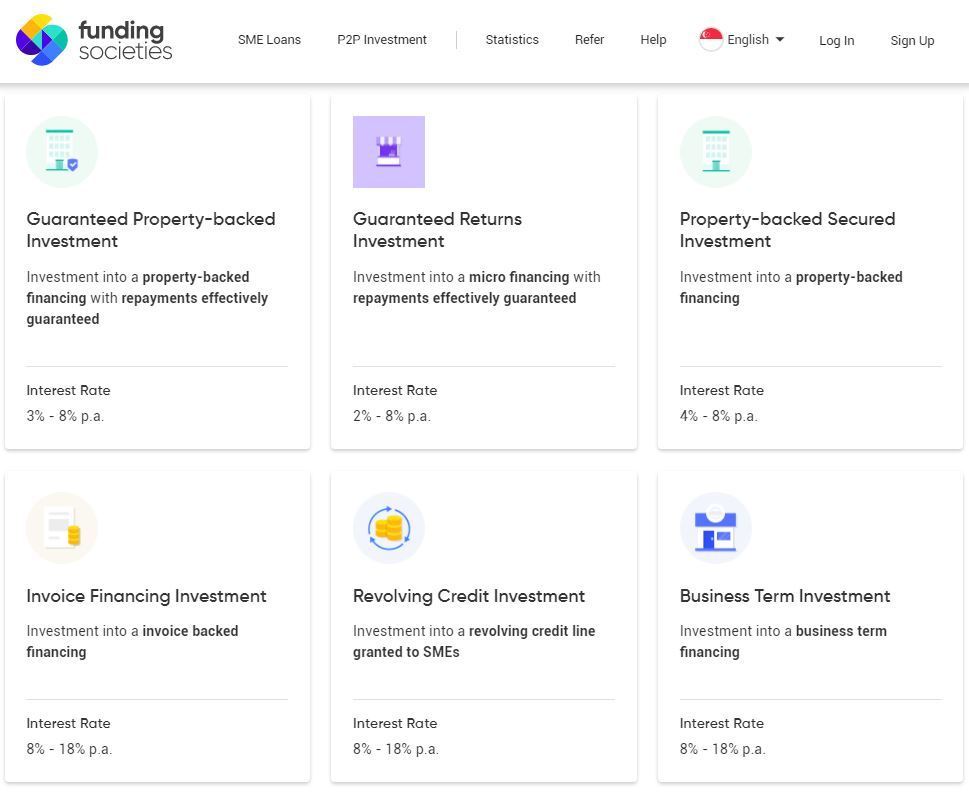Open the Business Term Investment title
The width and height of the screenshot is (969, 792).
[785, 596]
